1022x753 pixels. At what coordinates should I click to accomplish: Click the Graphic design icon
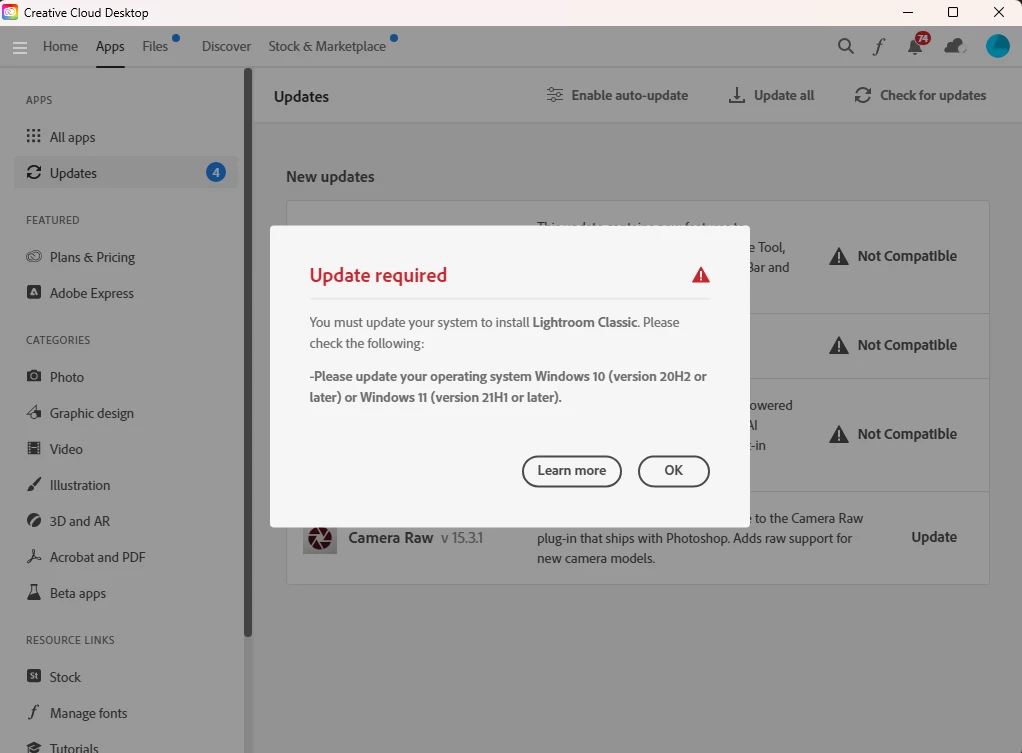(x=34, y=412)
